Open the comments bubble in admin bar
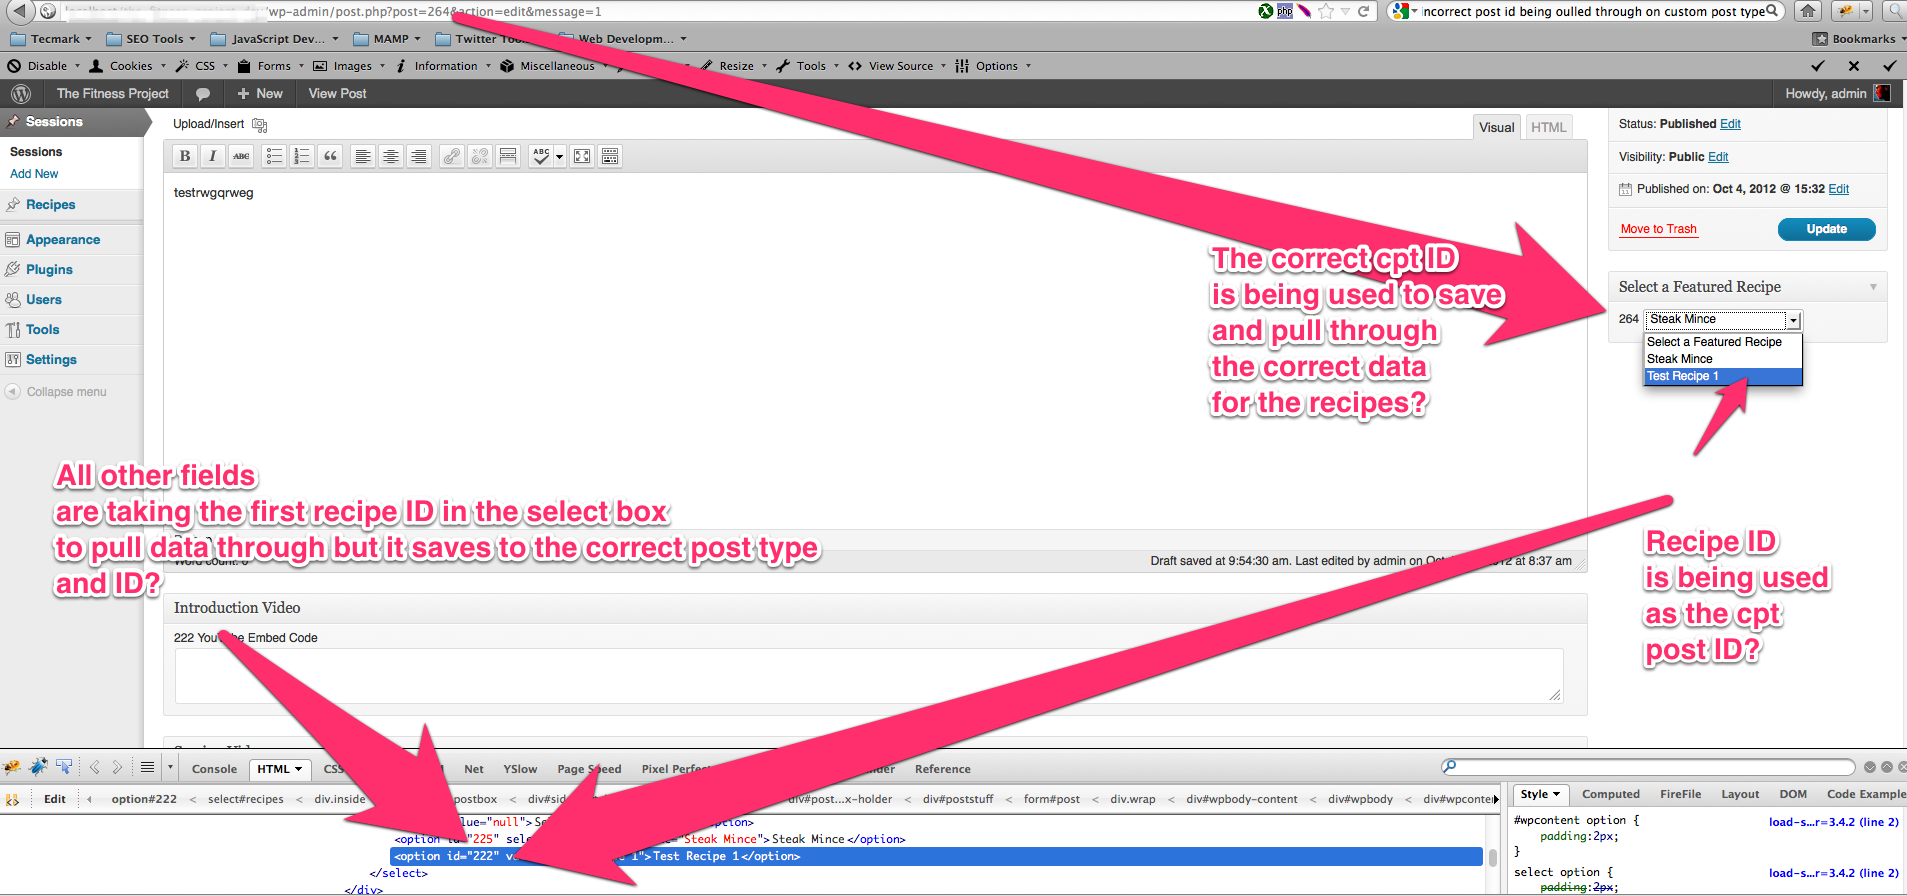 pos(203,94)
